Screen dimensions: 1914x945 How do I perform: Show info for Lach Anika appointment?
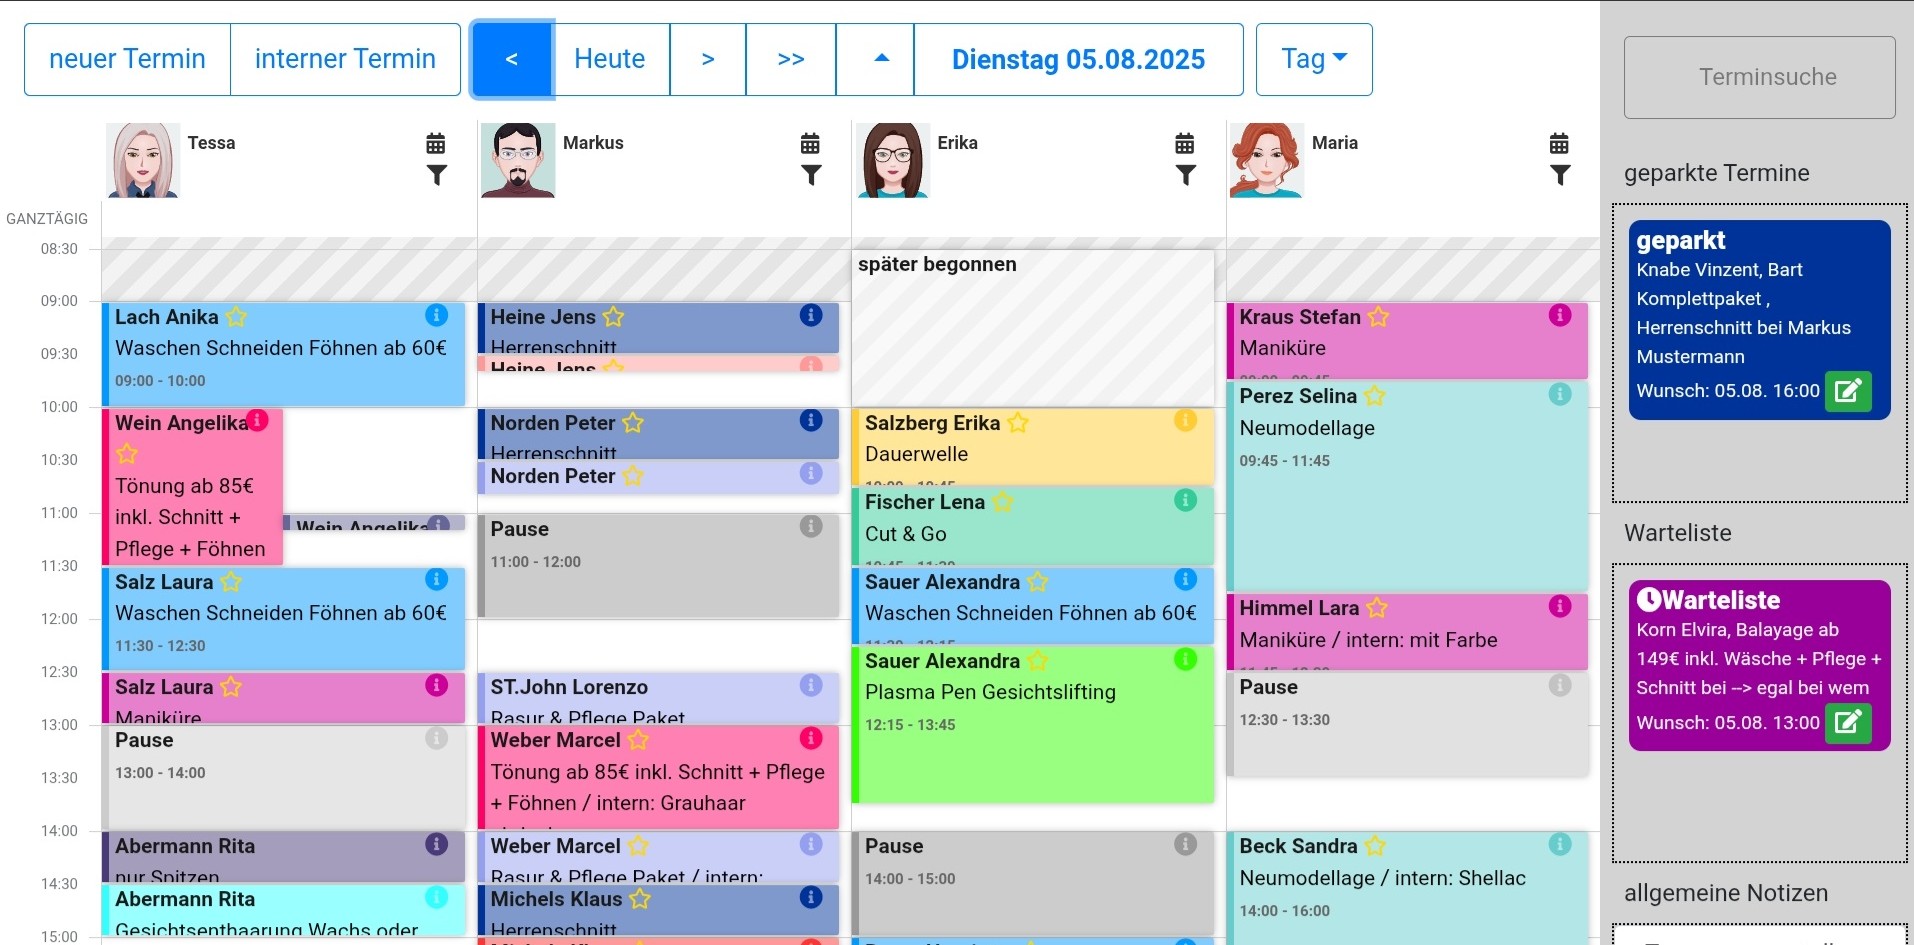(437, 315)
